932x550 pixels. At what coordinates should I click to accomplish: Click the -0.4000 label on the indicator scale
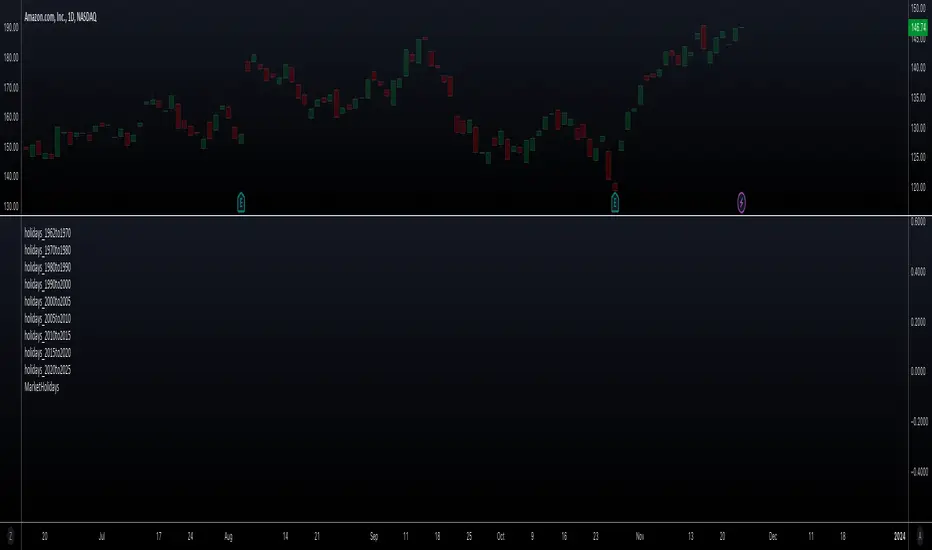click(x=919, y=472)
